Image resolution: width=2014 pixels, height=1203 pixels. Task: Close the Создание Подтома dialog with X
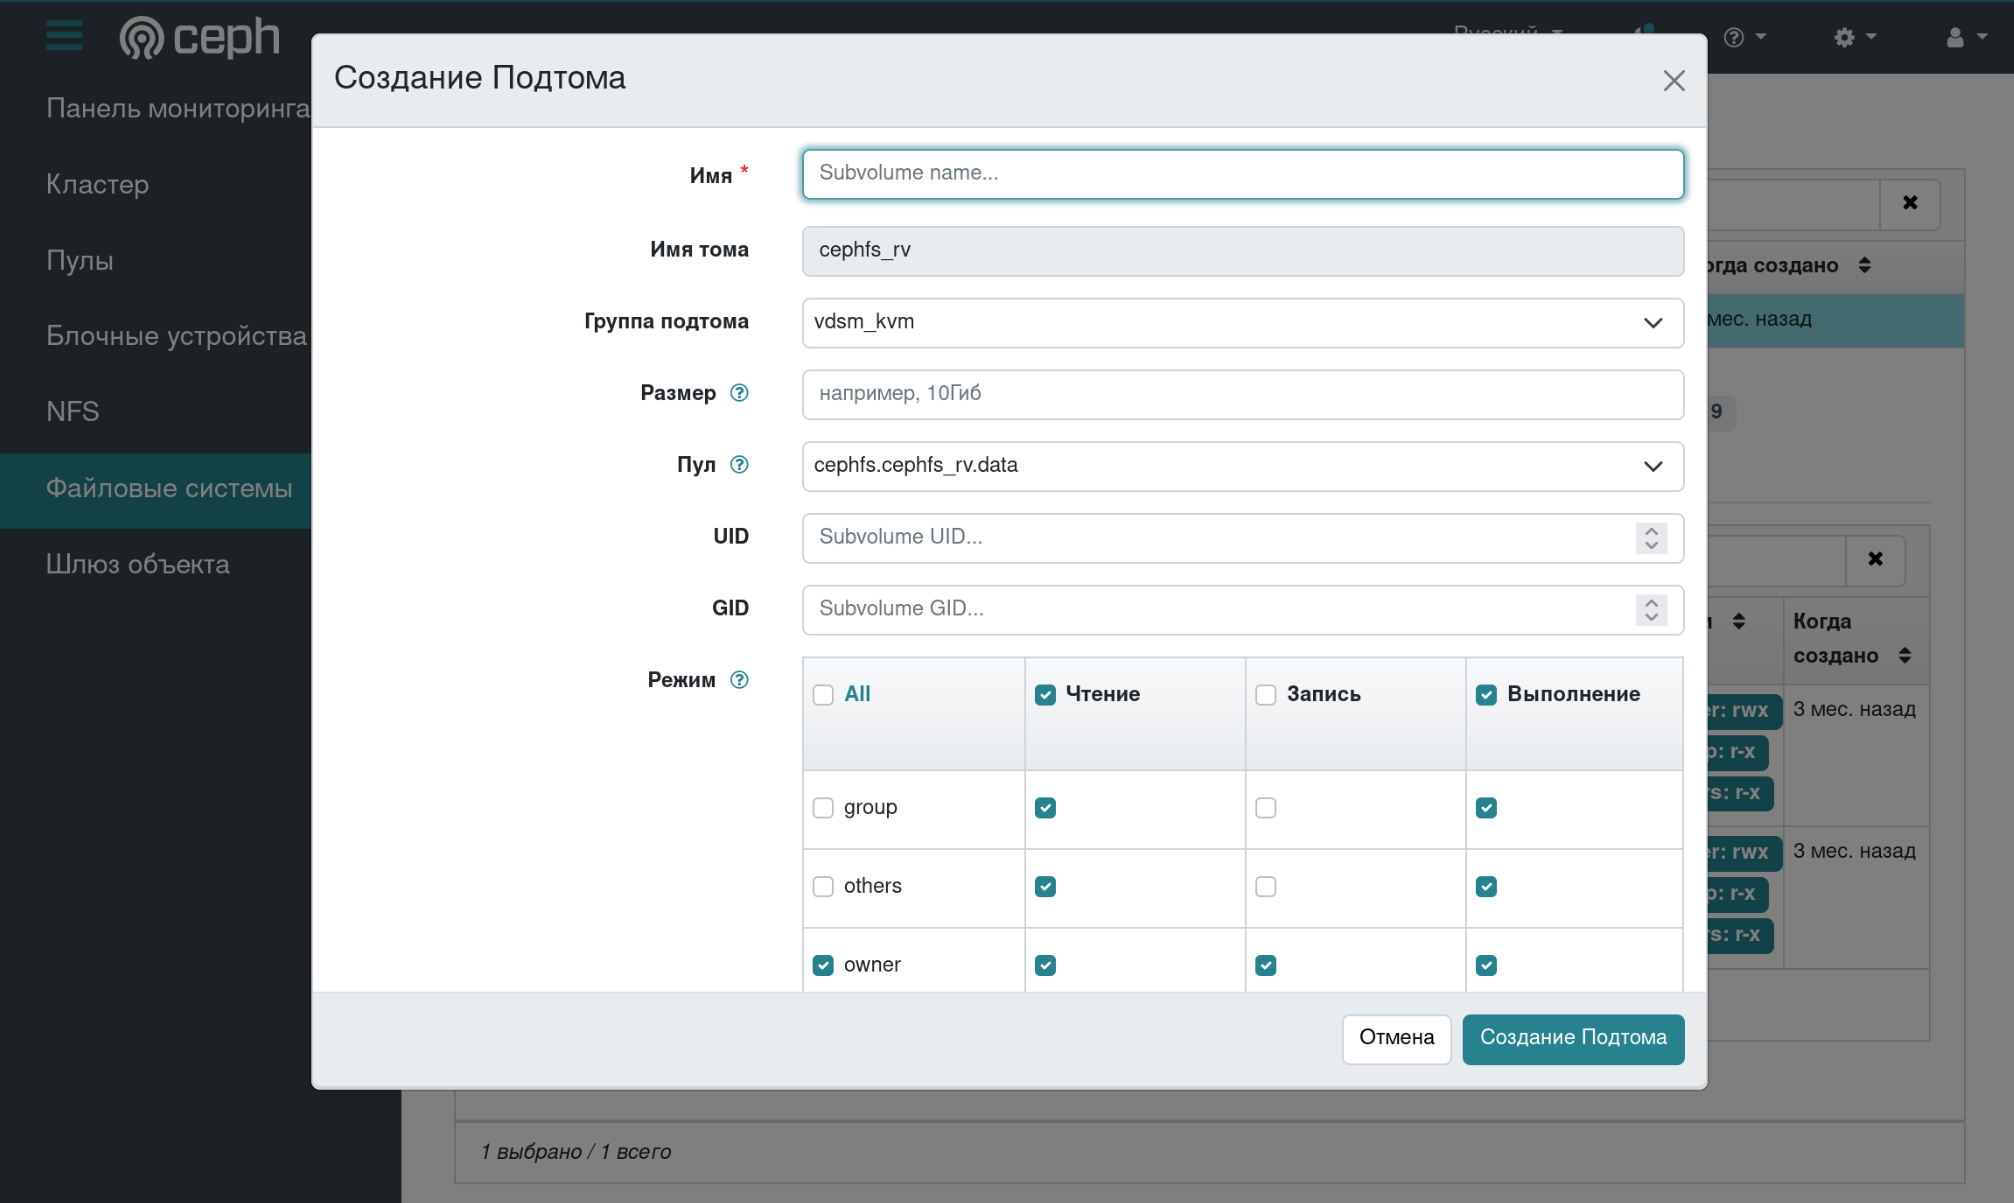1673,81
